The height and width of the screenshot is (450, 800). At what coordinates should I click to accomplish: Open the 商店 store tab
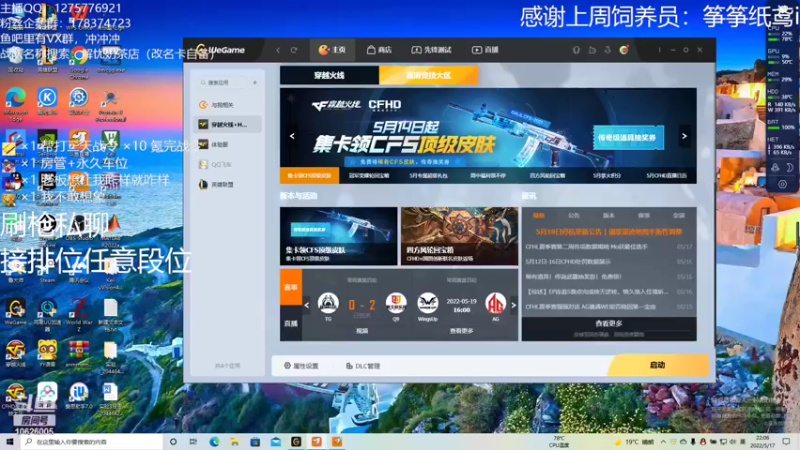tap(379, 49)
